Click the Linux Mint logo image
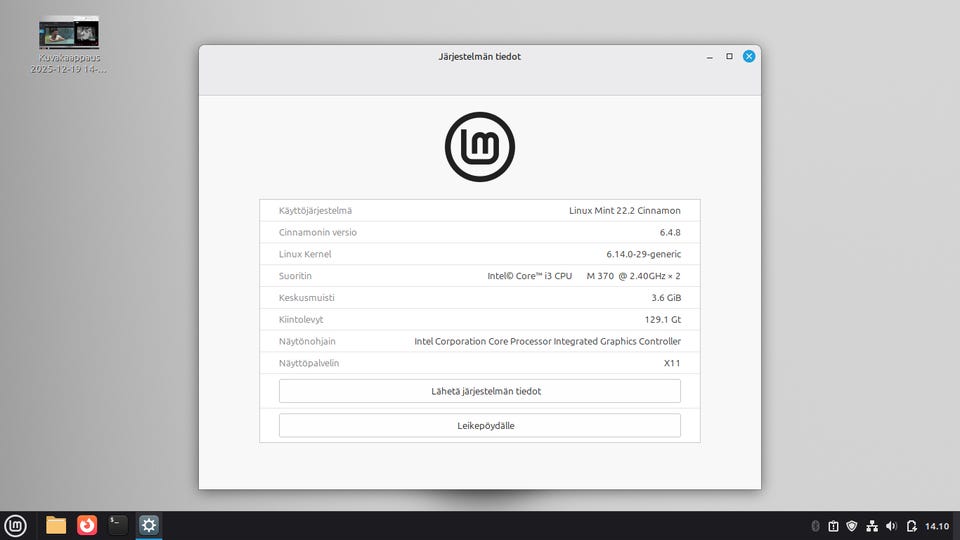The image size is (960, 540). [x=479, y=147]
